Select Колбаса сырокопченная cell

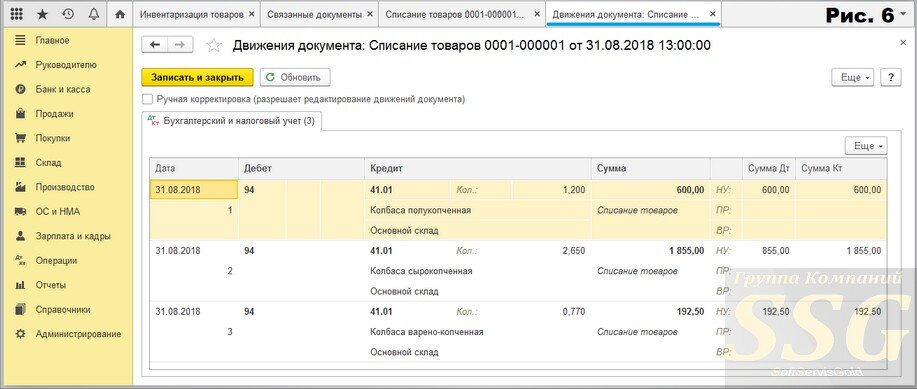point(478,271)
